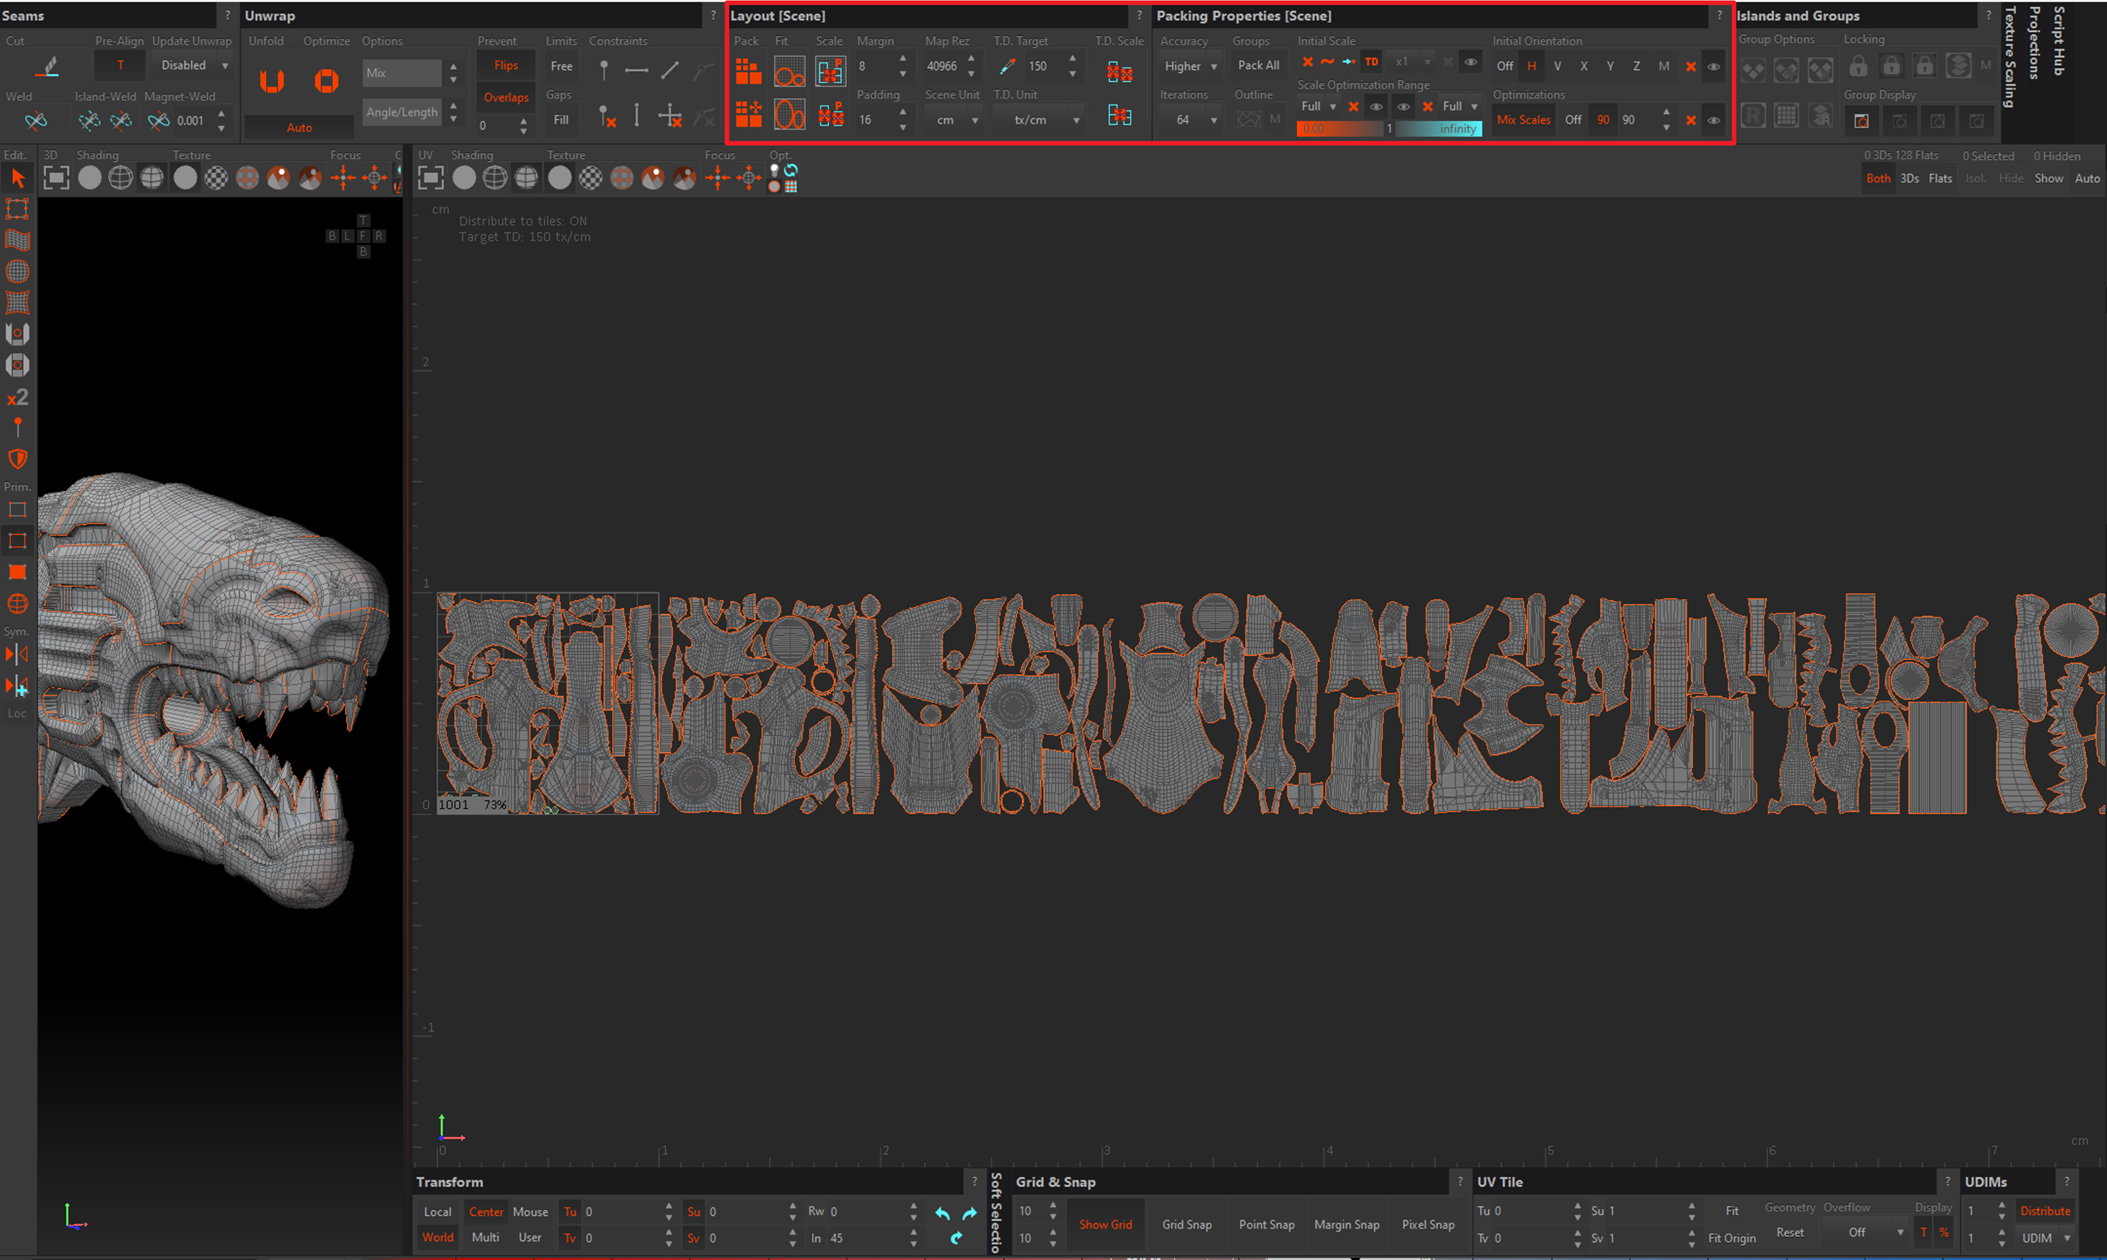This screenshot has height=1260, width=2107.
Task: Open the Texture Scaling side tab
Action: point(2010,58)
